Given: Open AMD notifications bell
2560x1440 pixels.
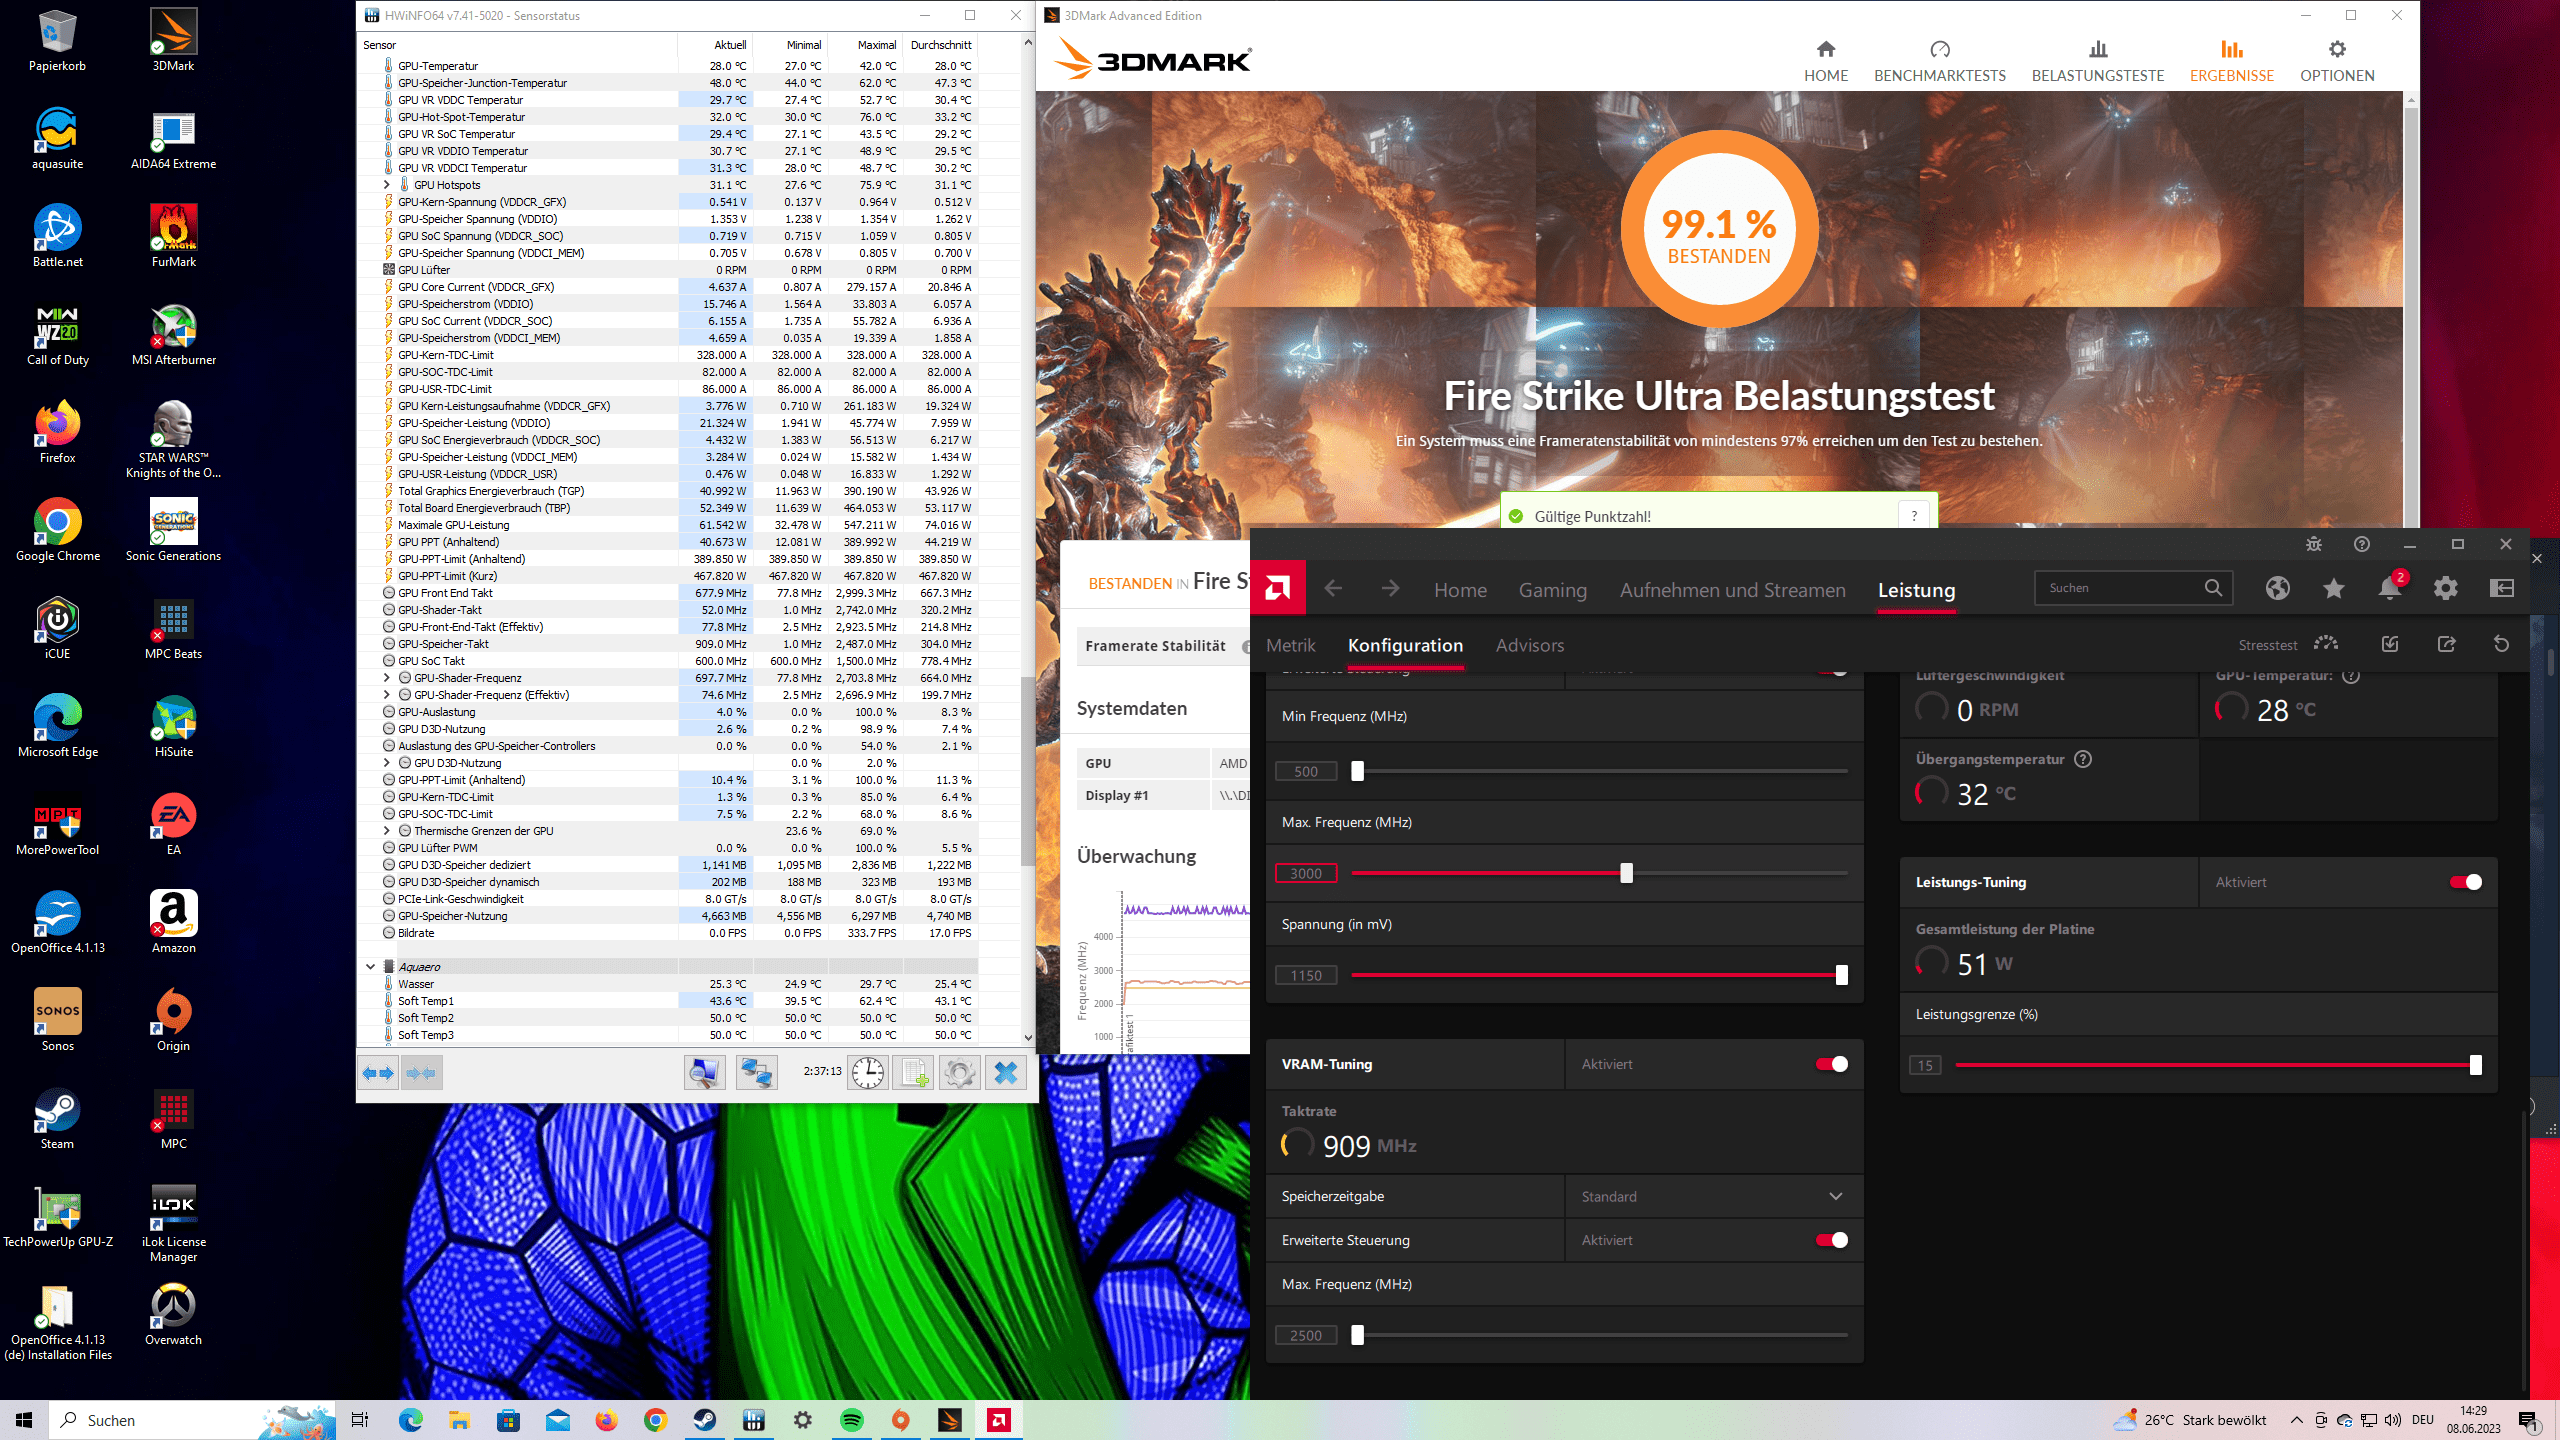Looking at the screenshot, I should coord(2390,588).
